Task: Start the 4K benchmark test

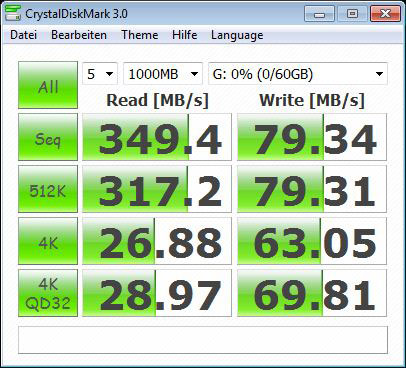Action: [48, 241]
